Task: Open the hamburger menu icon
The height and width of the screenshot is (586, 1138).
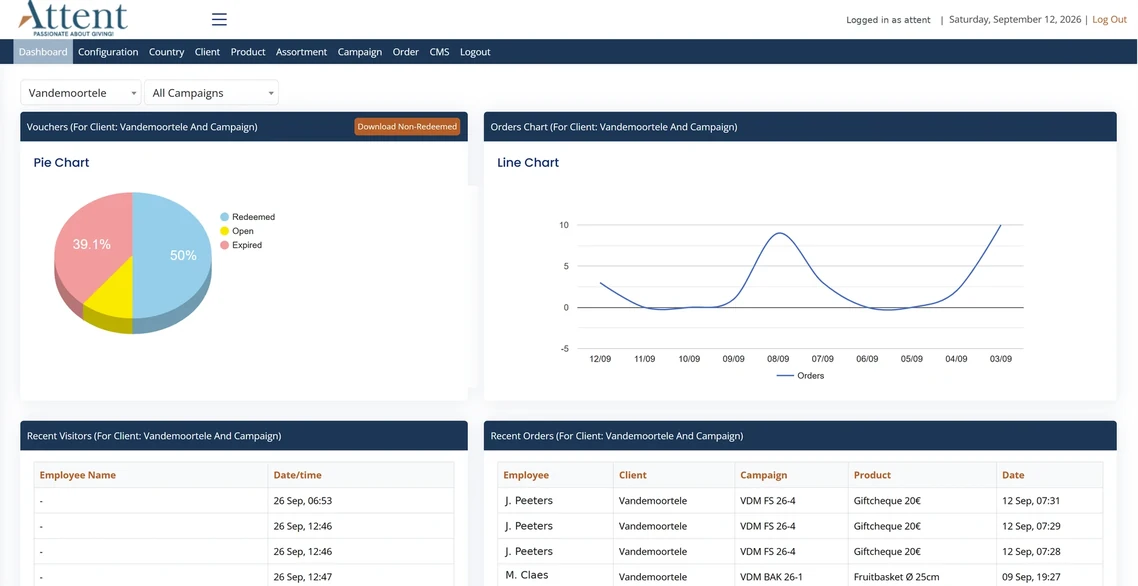Action: click(219, 20)
